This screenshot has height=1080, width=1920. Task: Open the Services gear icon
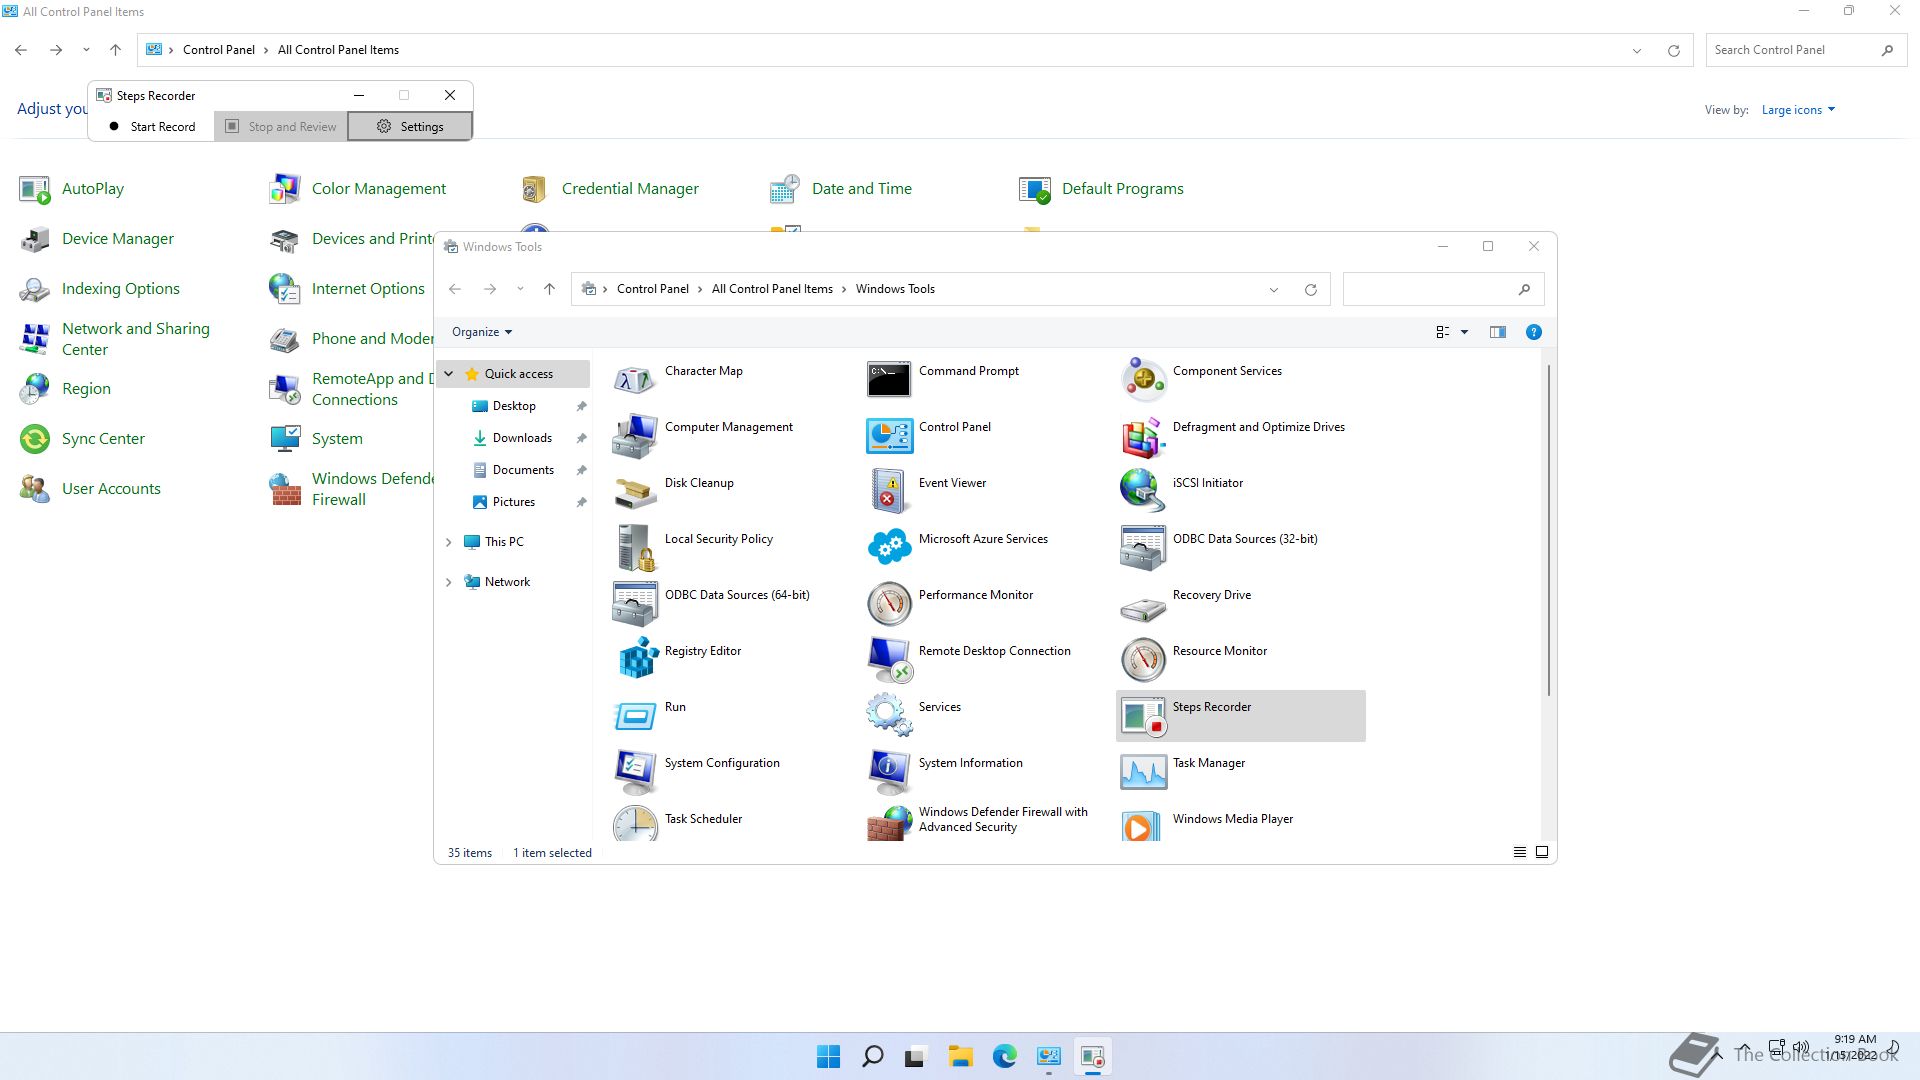889,714
